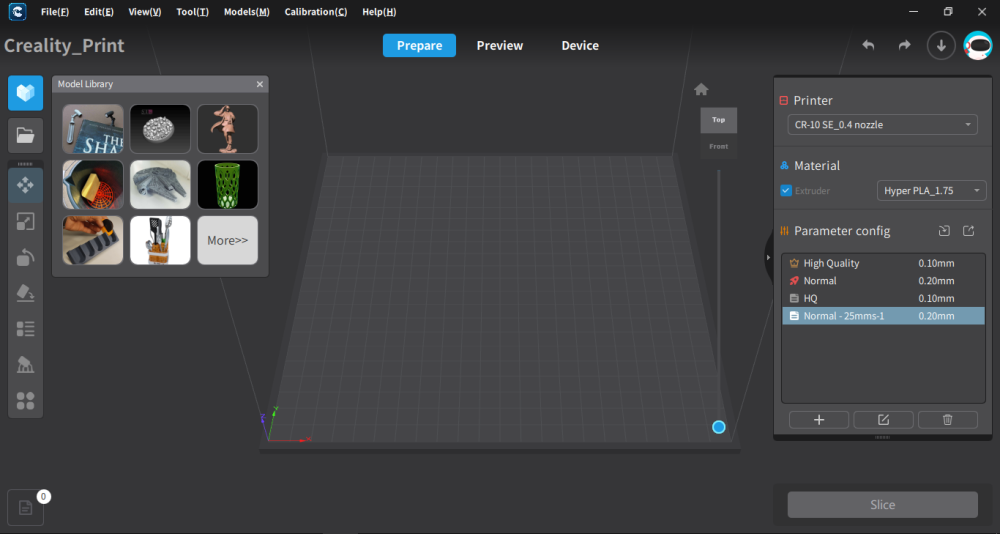Delete selected profile with trash button
1000x534 pixels.
948,420
